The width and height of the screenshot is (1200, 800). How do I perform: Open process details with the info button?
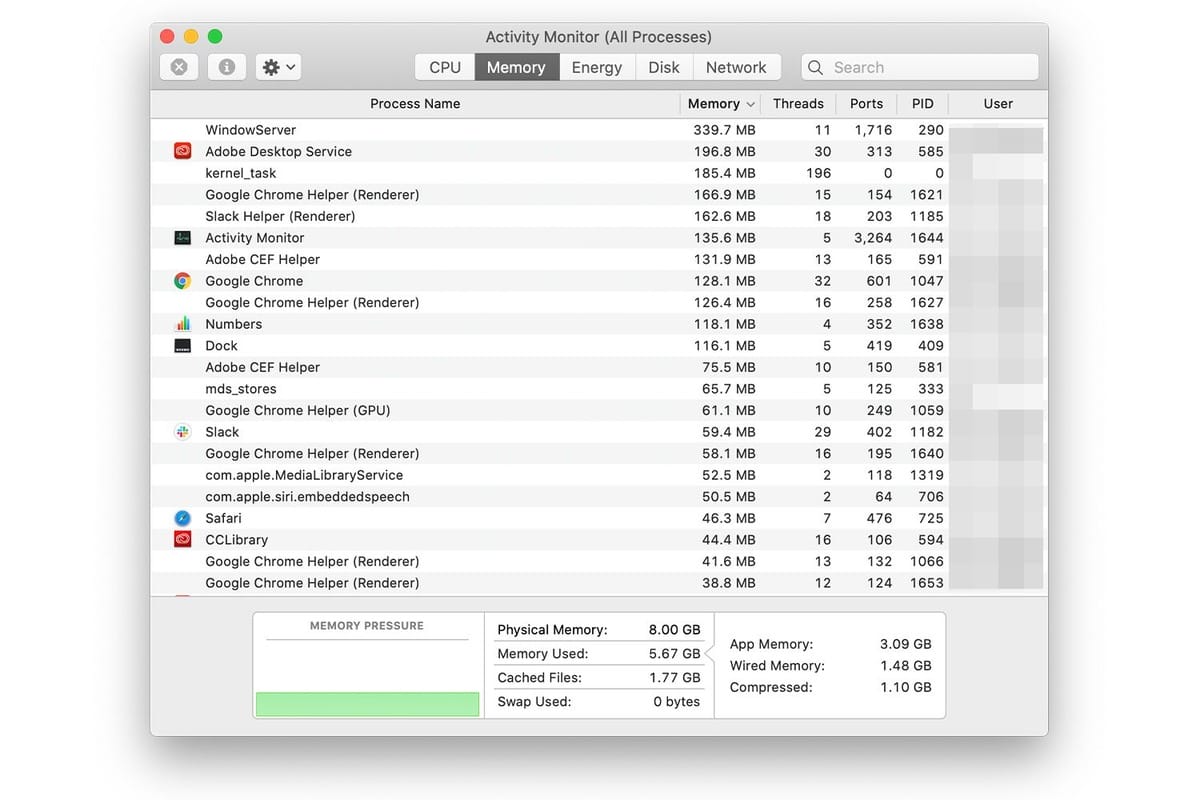pyautogui.click(x=226, y=66)
